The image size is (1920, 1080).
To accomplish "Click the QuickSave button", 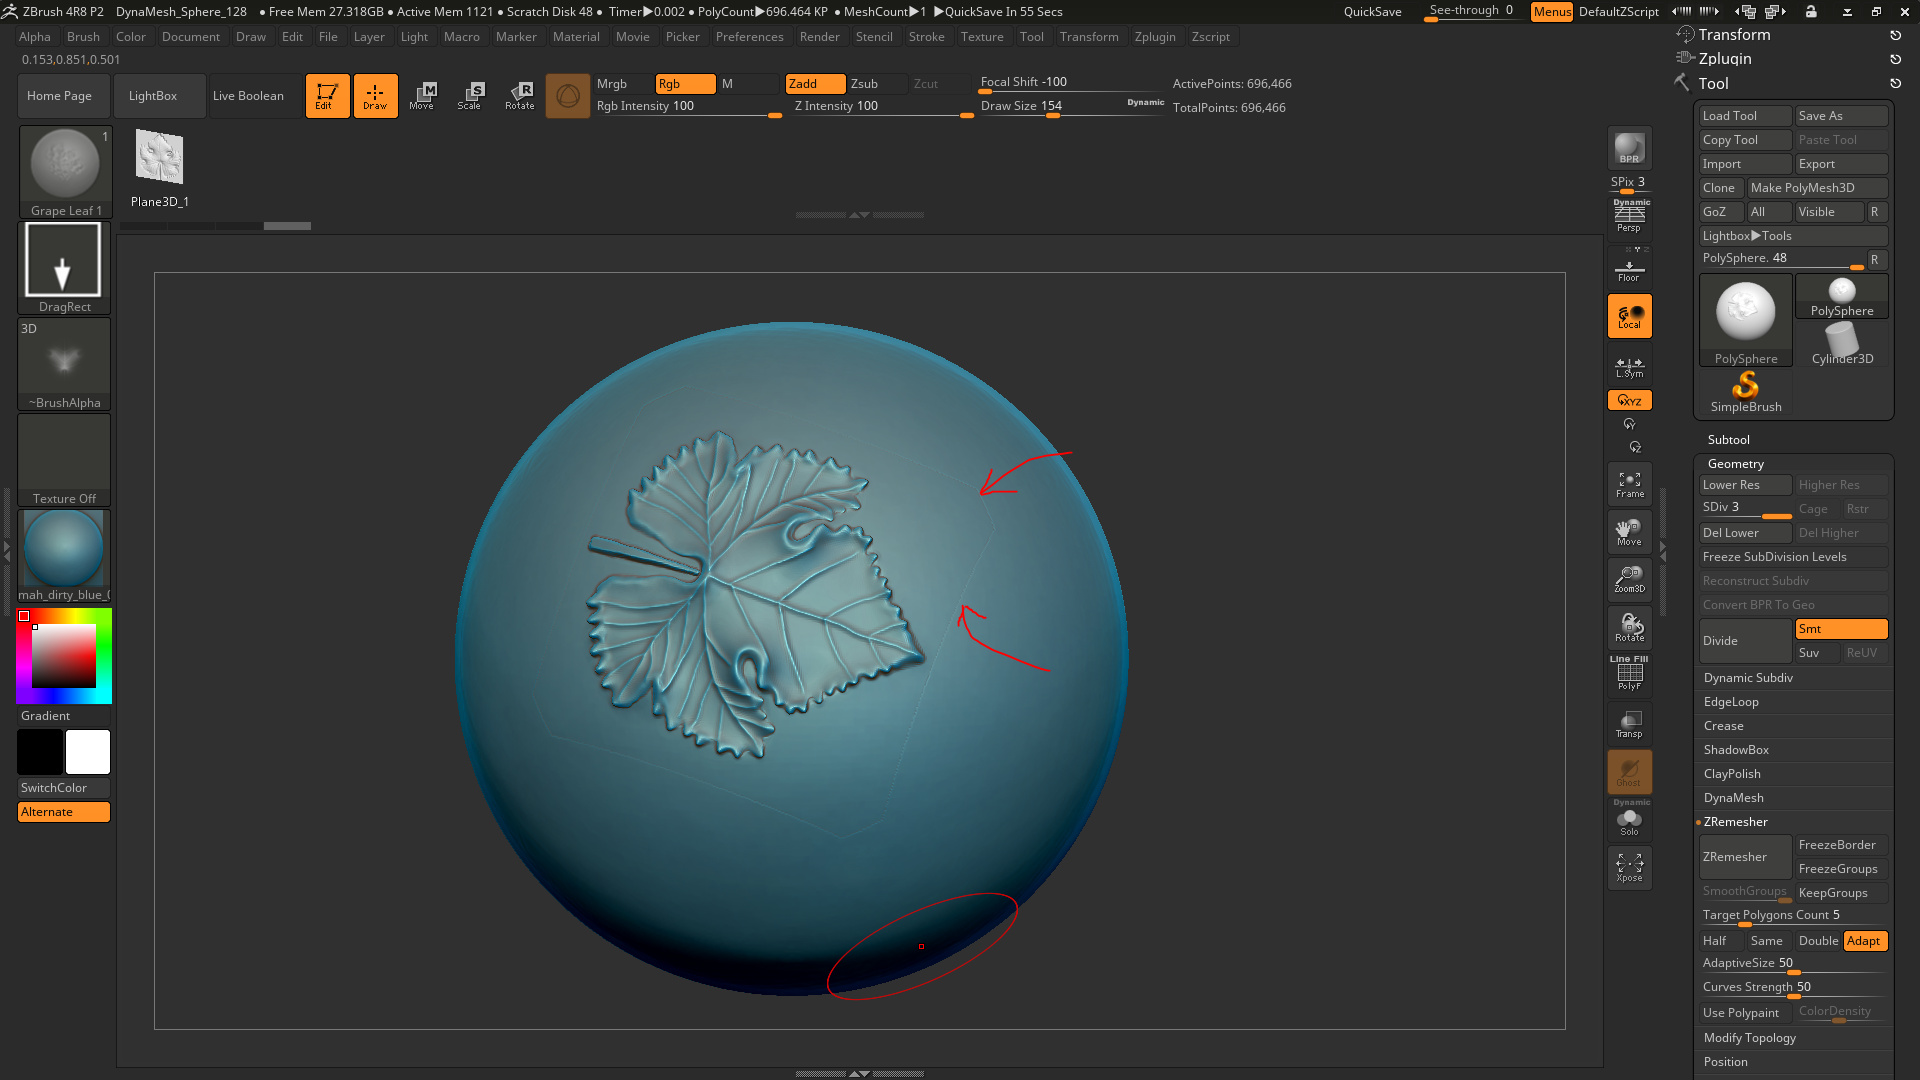I will (1372, 12).
